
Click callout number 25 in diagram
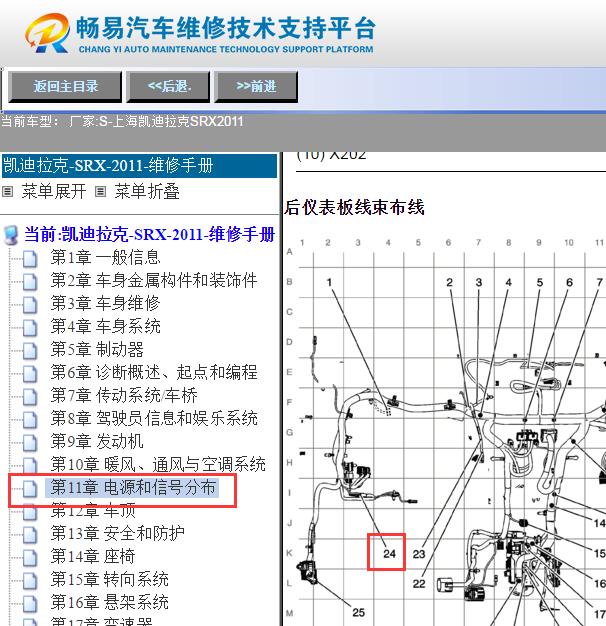point(358,612)
